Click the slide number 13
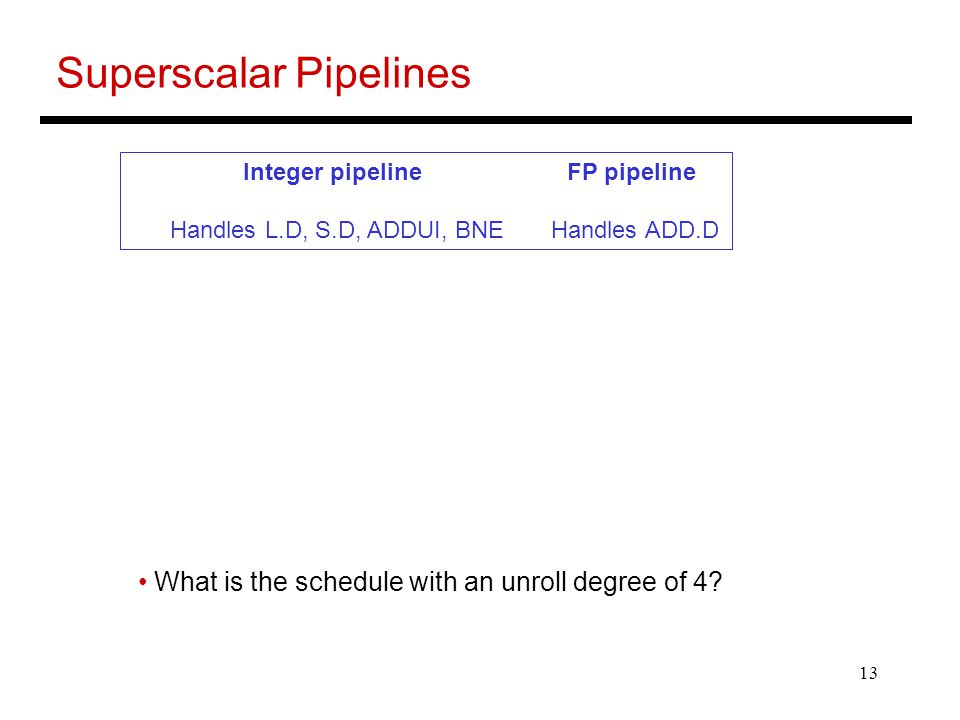This screenshot has height=720, width=960. pos(868,673)
